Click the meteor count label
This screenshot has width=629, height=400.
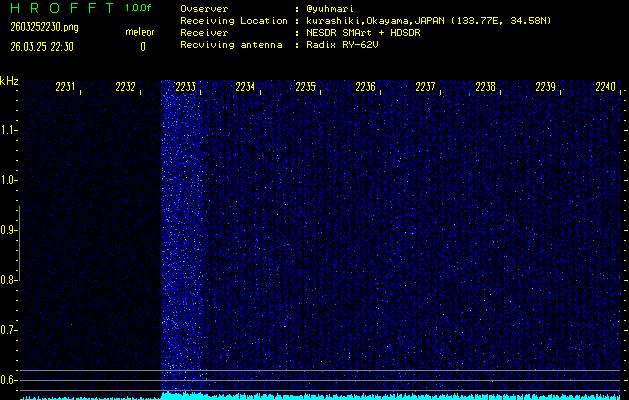tap(139, 32)
